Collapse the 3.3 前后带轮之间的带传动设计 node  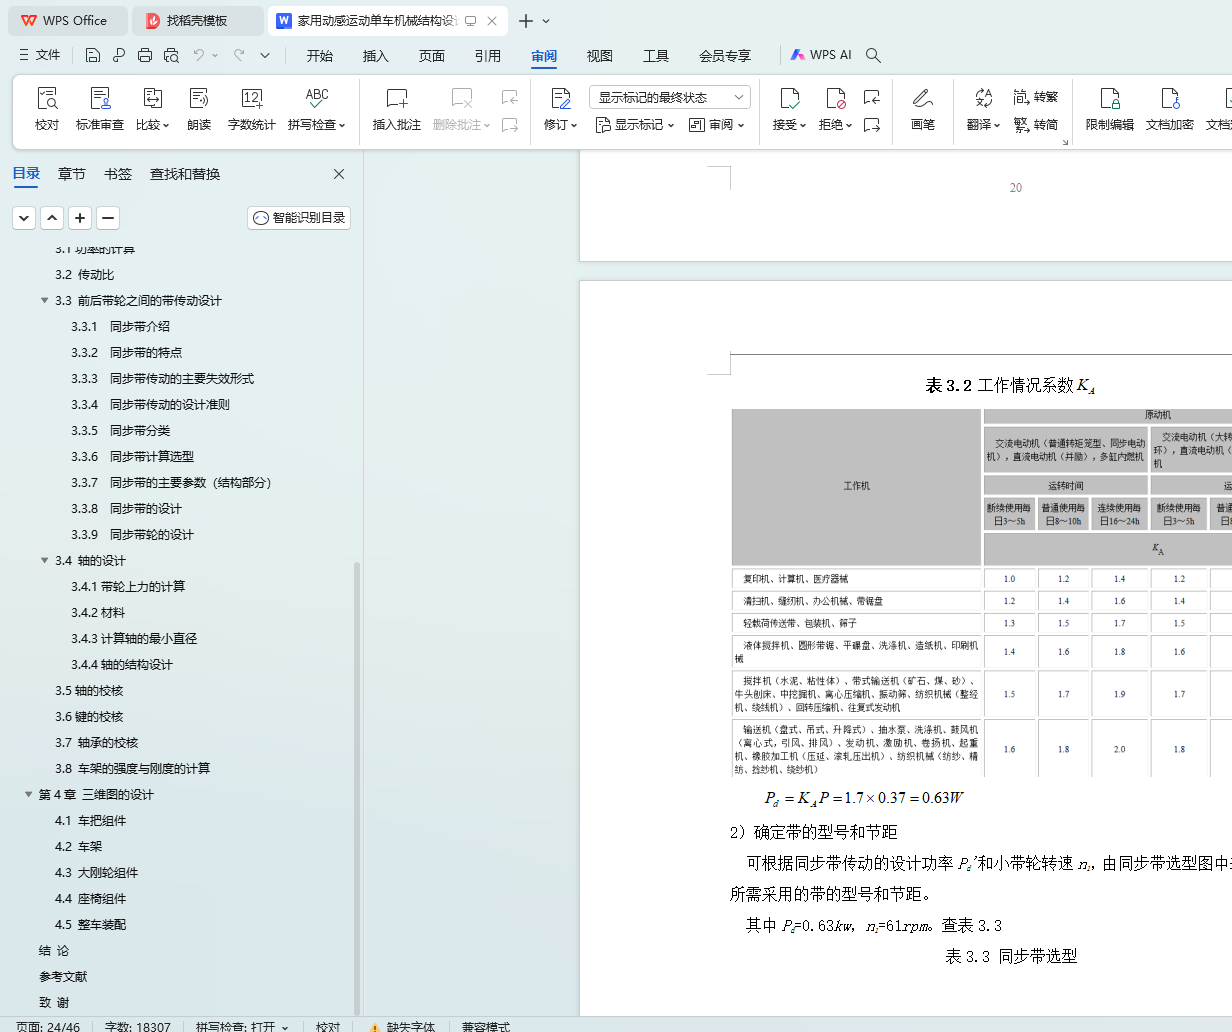coord(44,300)
